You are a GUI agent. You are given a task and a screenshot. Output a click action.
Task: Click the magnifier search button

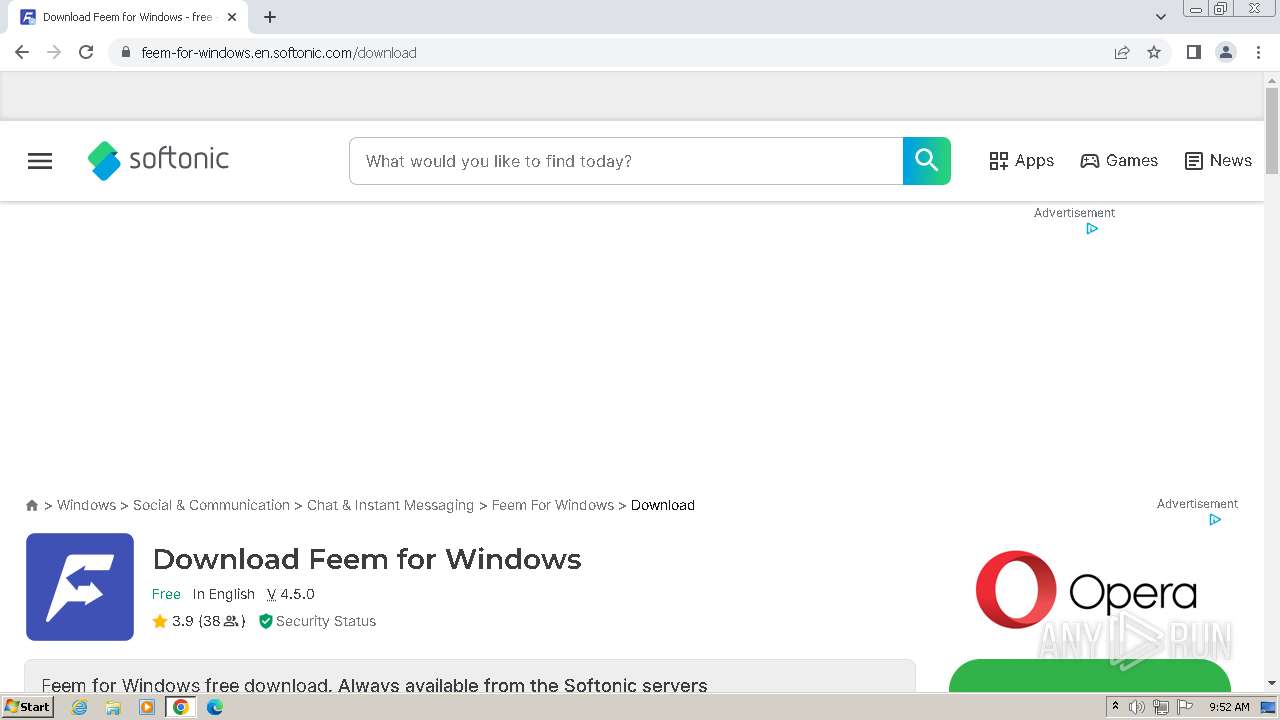(x=927, y=161)
